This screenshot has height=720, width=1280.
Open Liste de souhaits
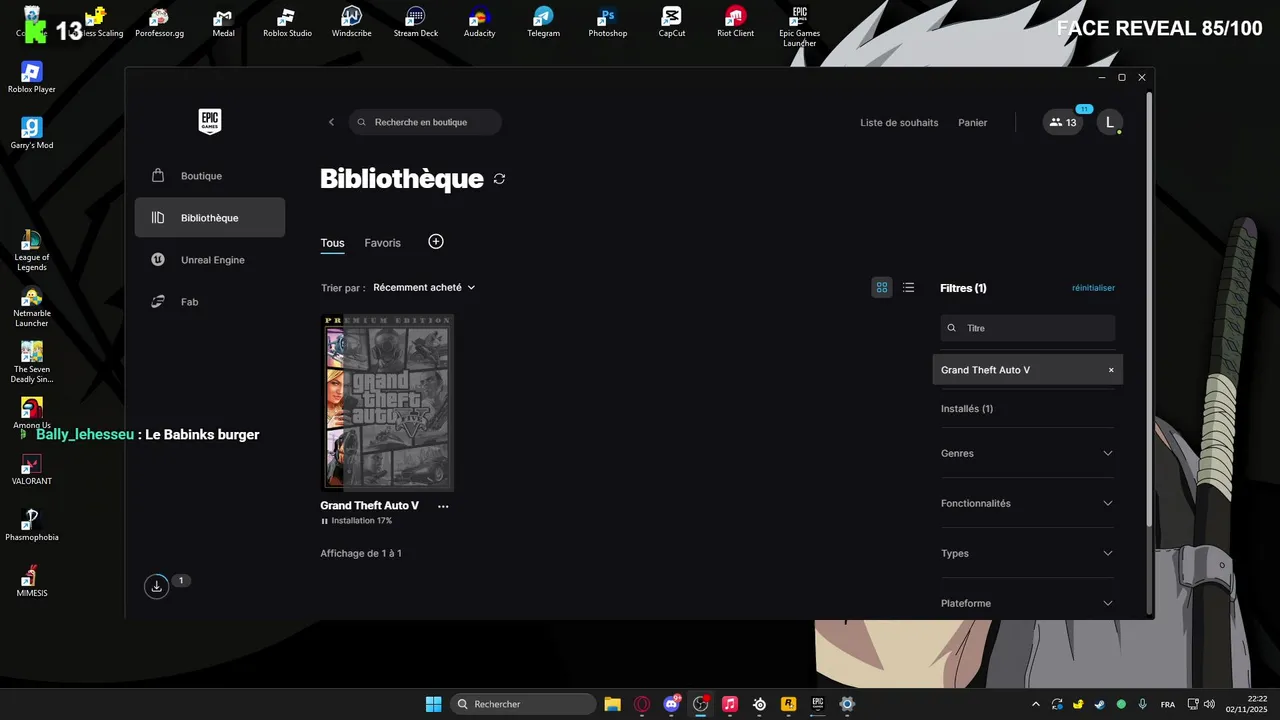[x=899, y=123]
